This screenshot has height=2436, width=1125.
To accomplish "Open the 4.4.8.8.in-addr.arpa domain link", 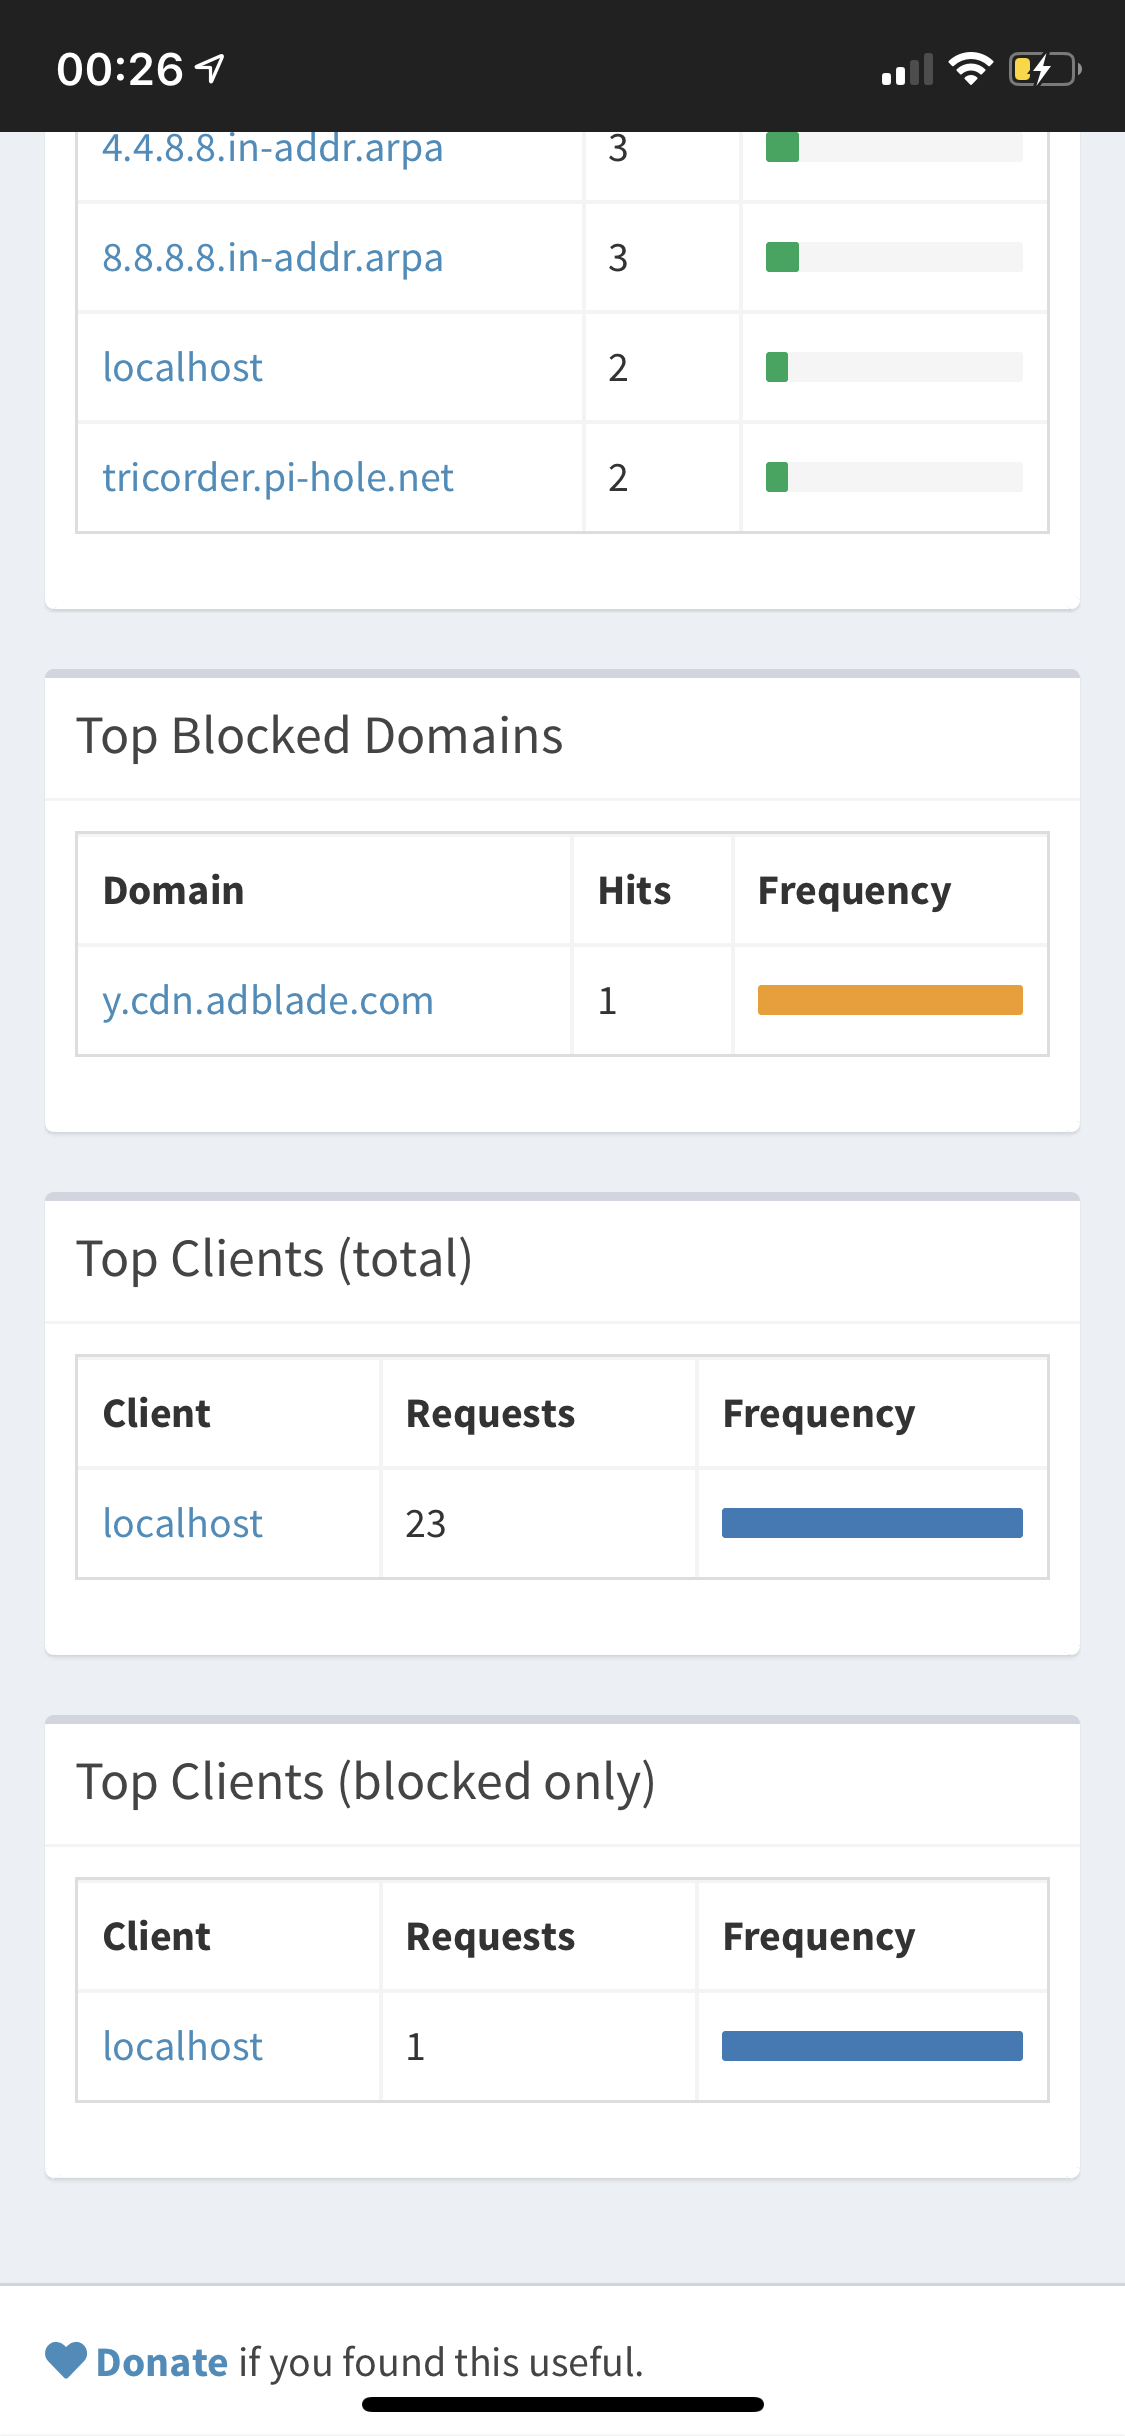I will 273,148.
